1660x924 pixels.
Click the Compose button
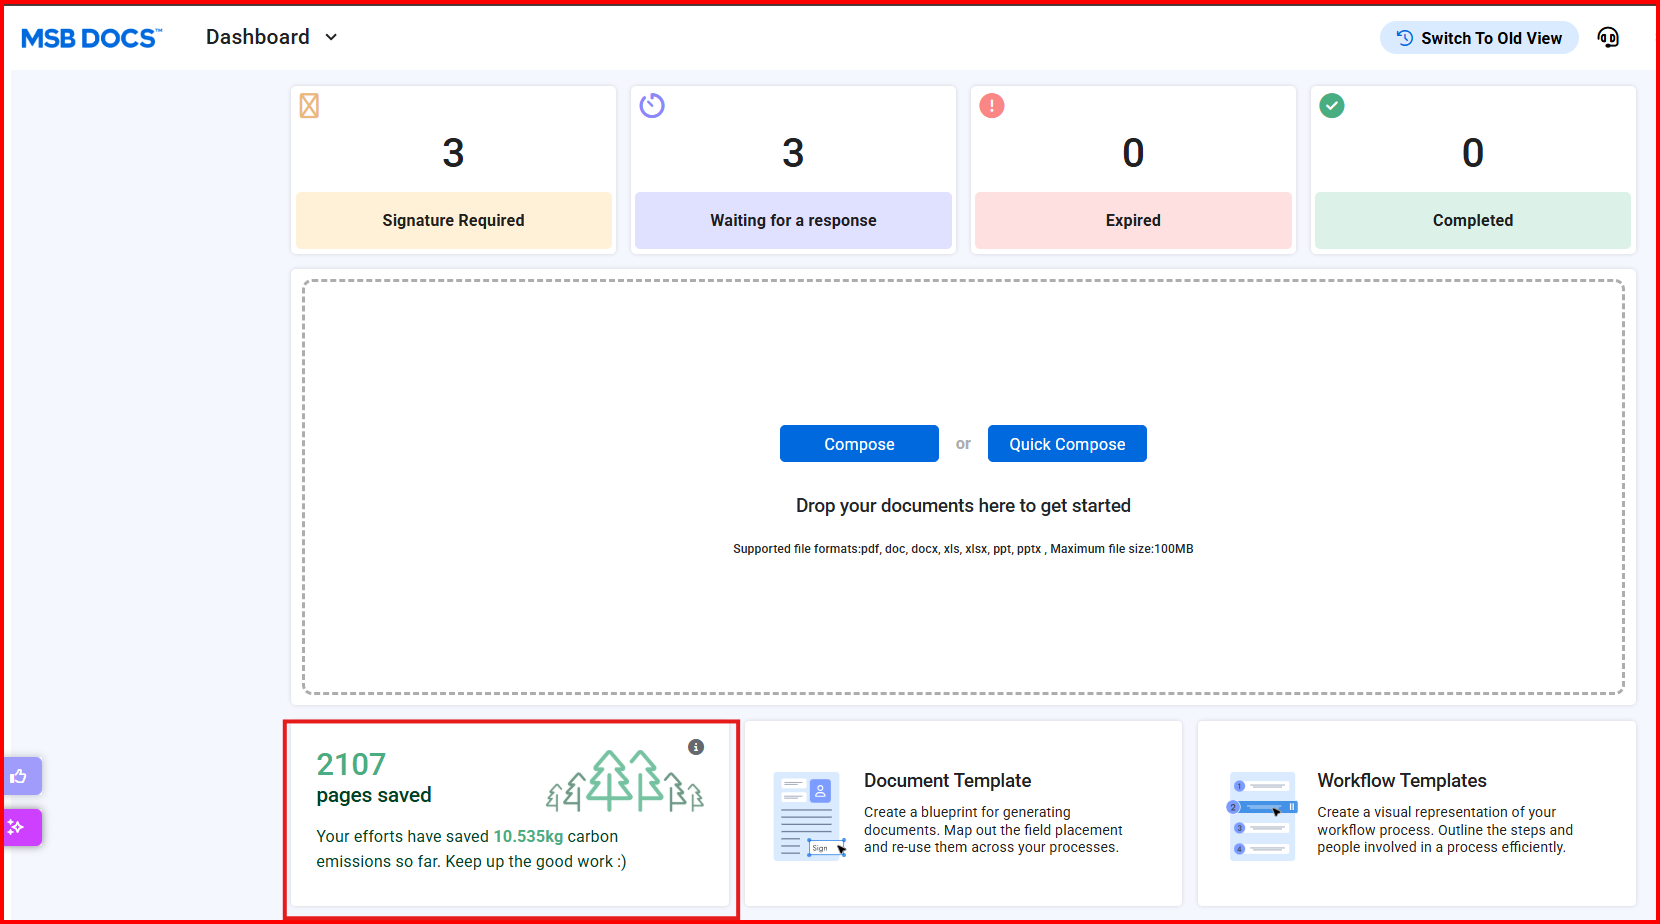(x=859, y=444)
